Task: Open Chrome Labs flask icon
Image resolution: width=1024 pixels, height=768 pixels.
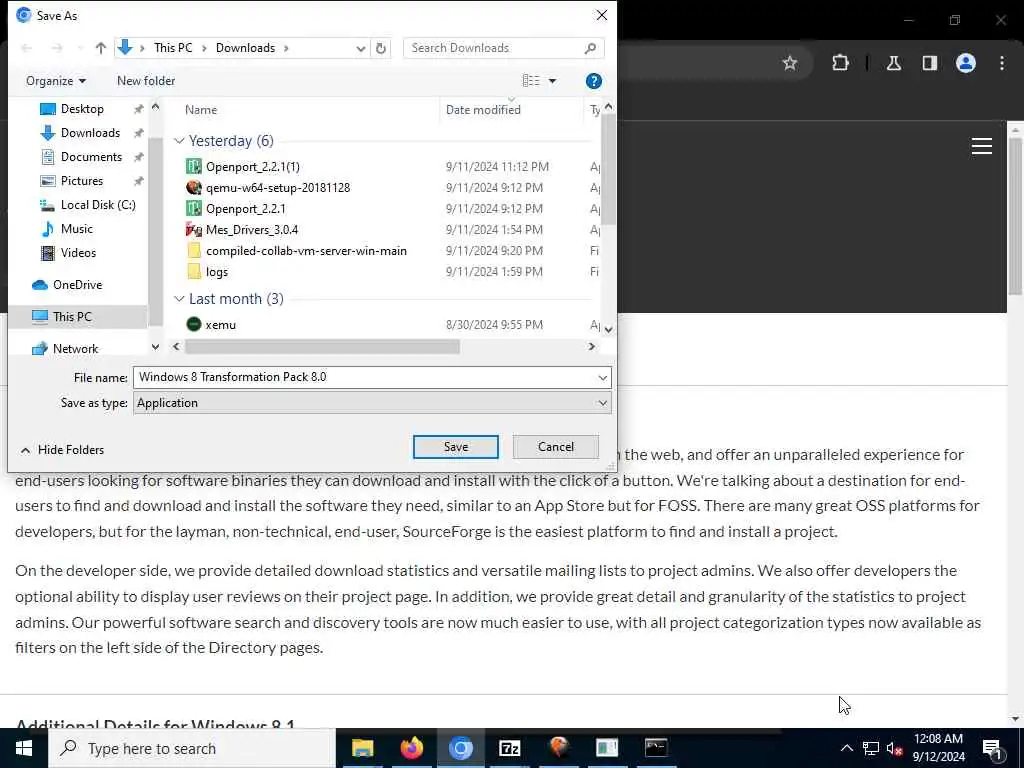Action: click(893, 63)
